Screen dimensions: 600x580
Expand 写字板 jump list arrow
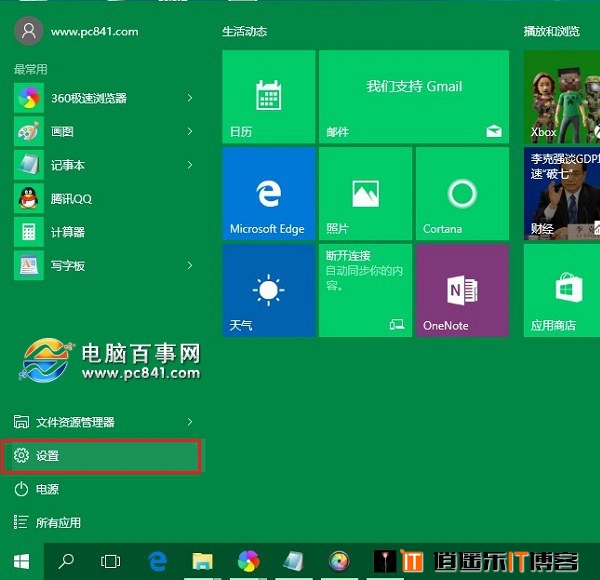(x=190, y=266)
